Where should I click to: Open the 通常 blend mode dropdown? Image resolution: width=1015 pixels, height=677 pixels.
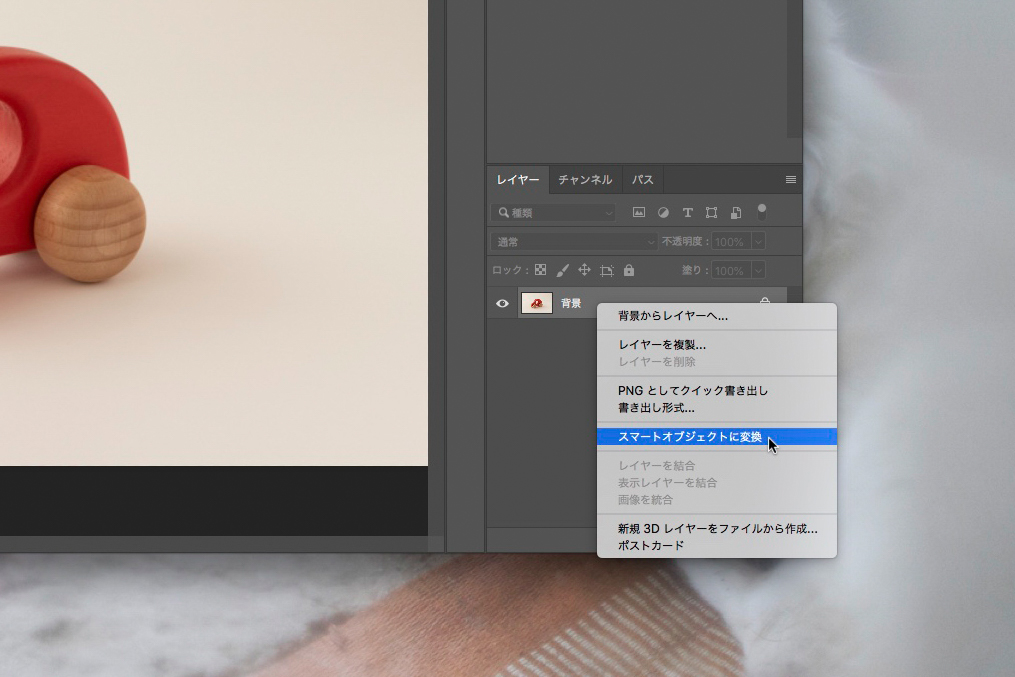(x=574, y=242)
